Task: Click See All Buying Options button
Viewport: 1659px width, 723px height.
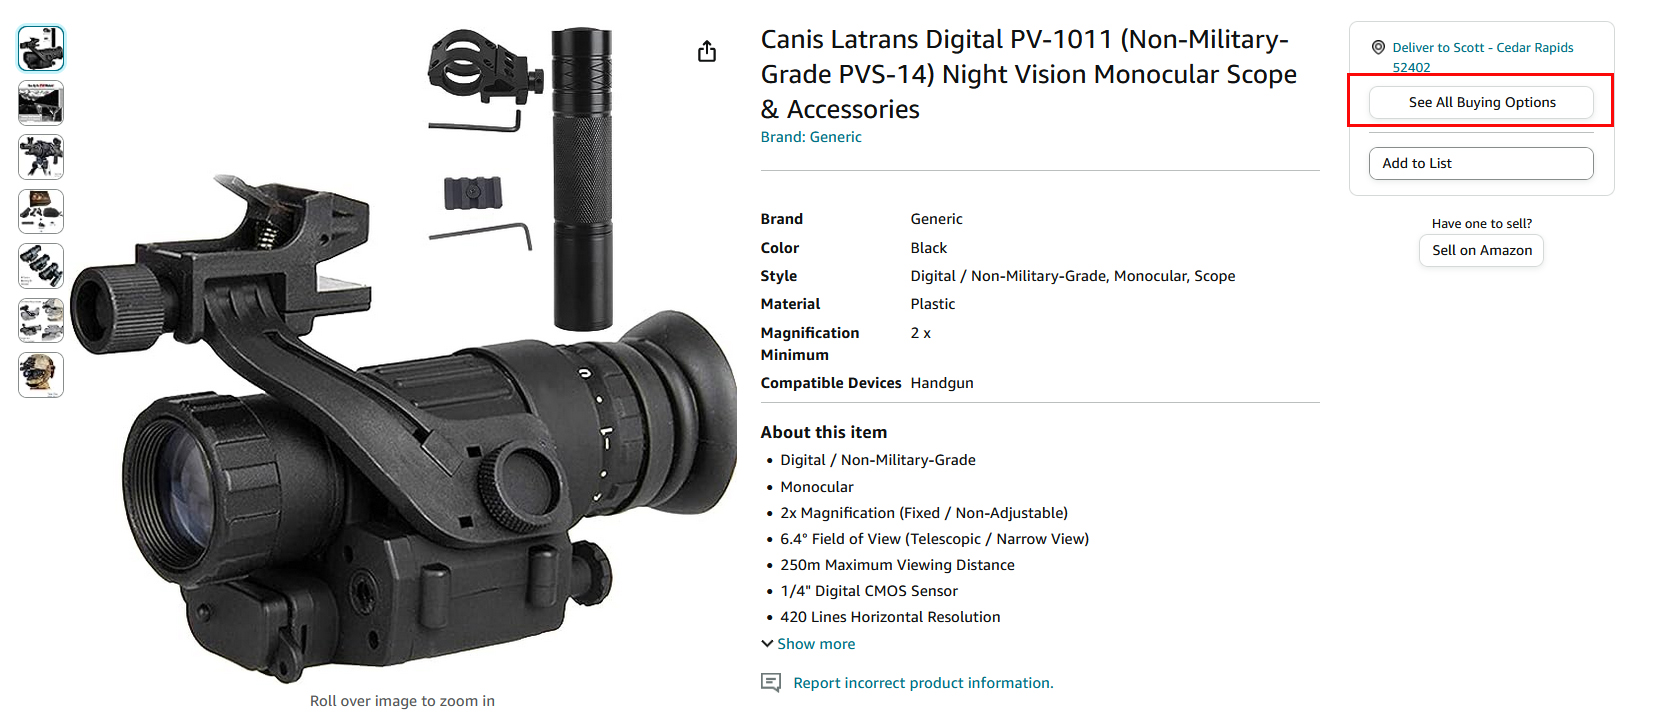Action: pos(1481,102)
